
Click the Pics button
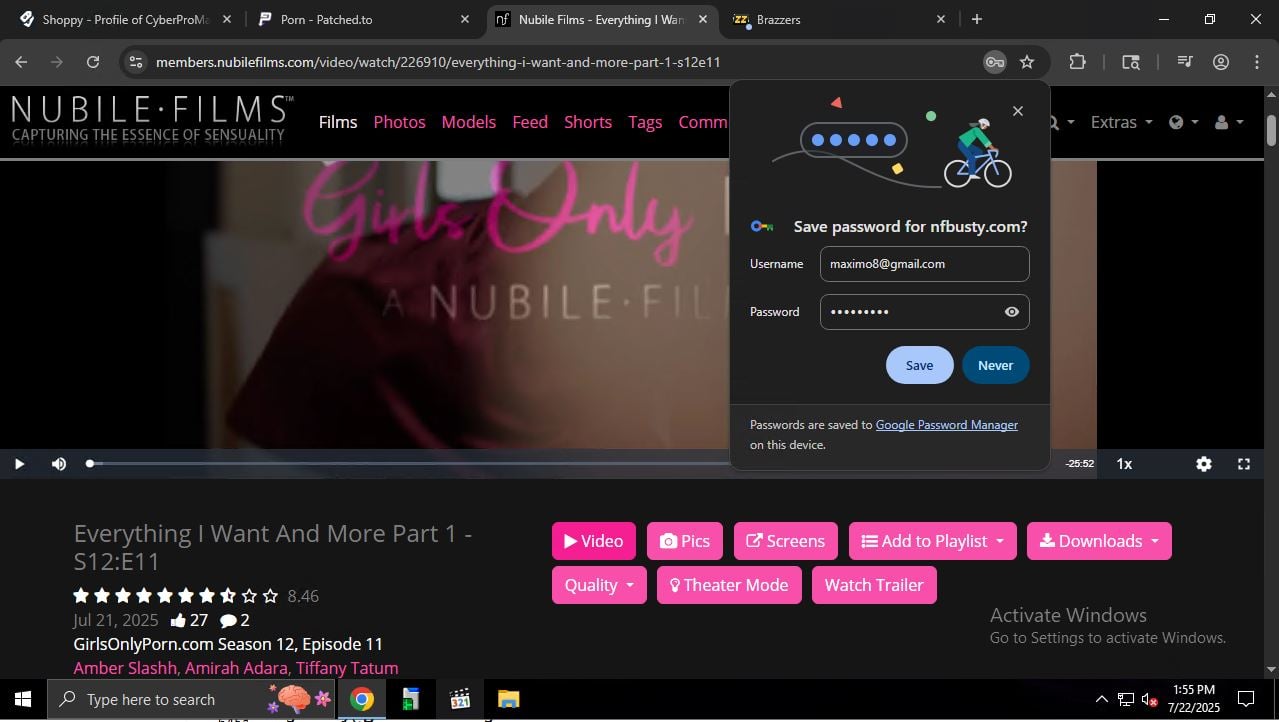tap(685, 541)
